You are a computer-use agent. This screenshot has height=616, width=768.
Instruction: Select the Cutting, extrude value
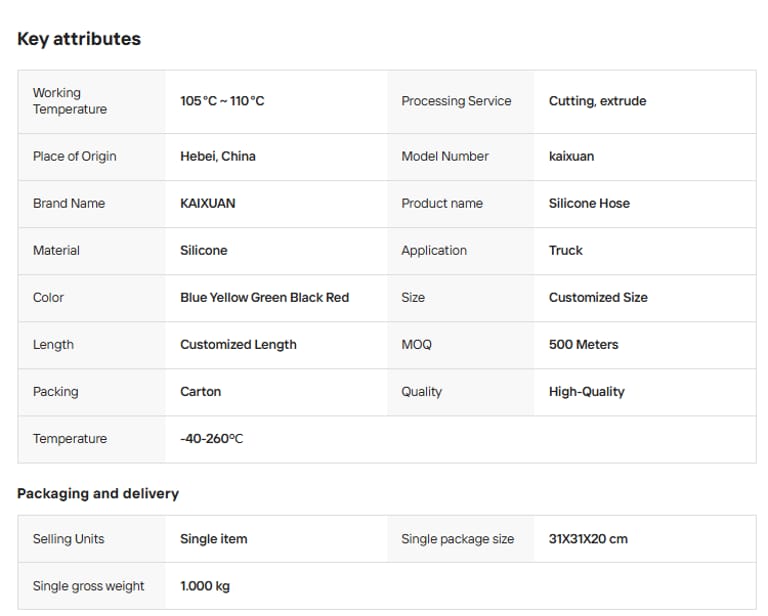(x=597, y=101)
